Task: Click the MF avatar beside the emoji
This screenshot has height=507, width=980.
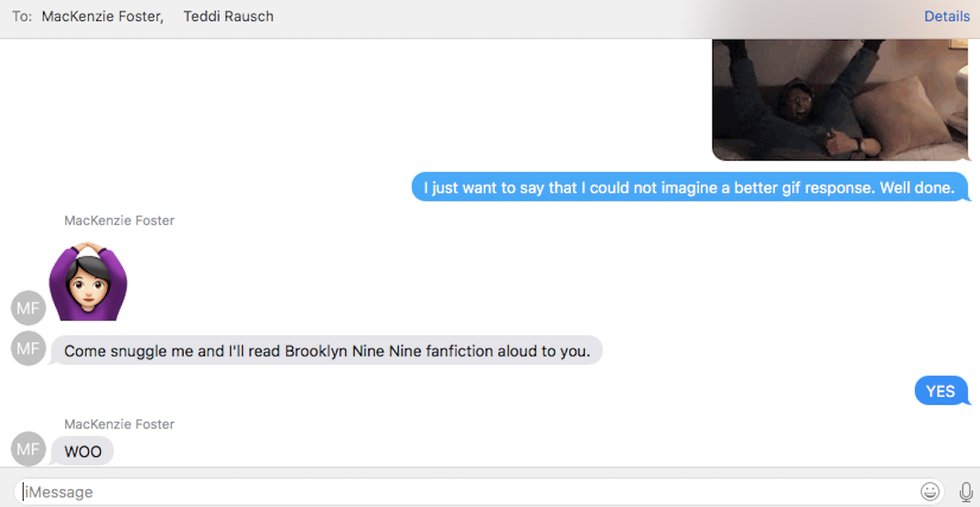Action: coord(28,308)
